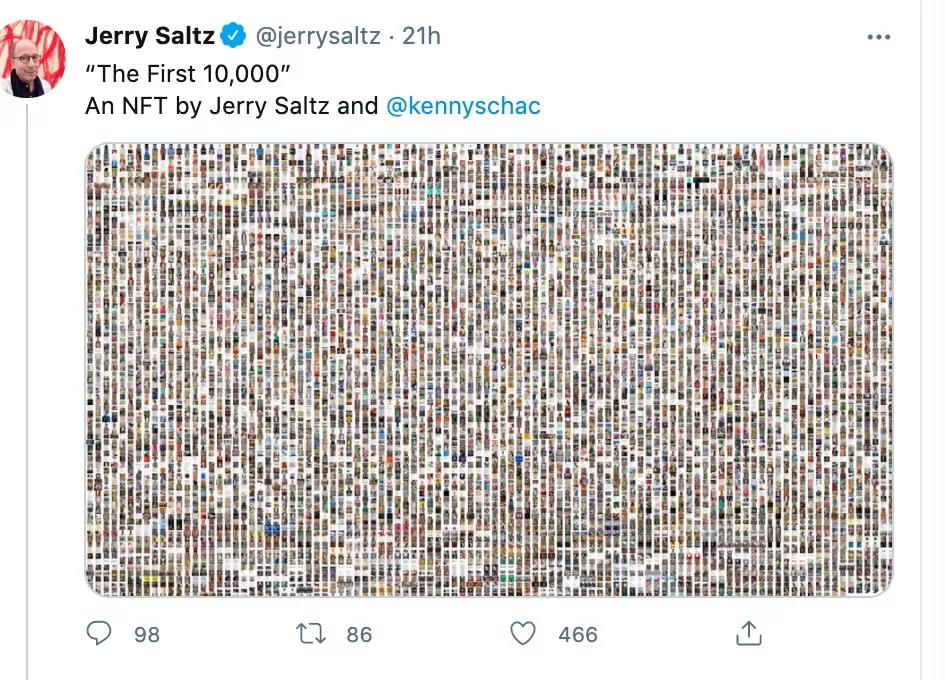The image size is (946, 680).
Task: Click the top-left corner of the collage image
Action: coord(96,154)
